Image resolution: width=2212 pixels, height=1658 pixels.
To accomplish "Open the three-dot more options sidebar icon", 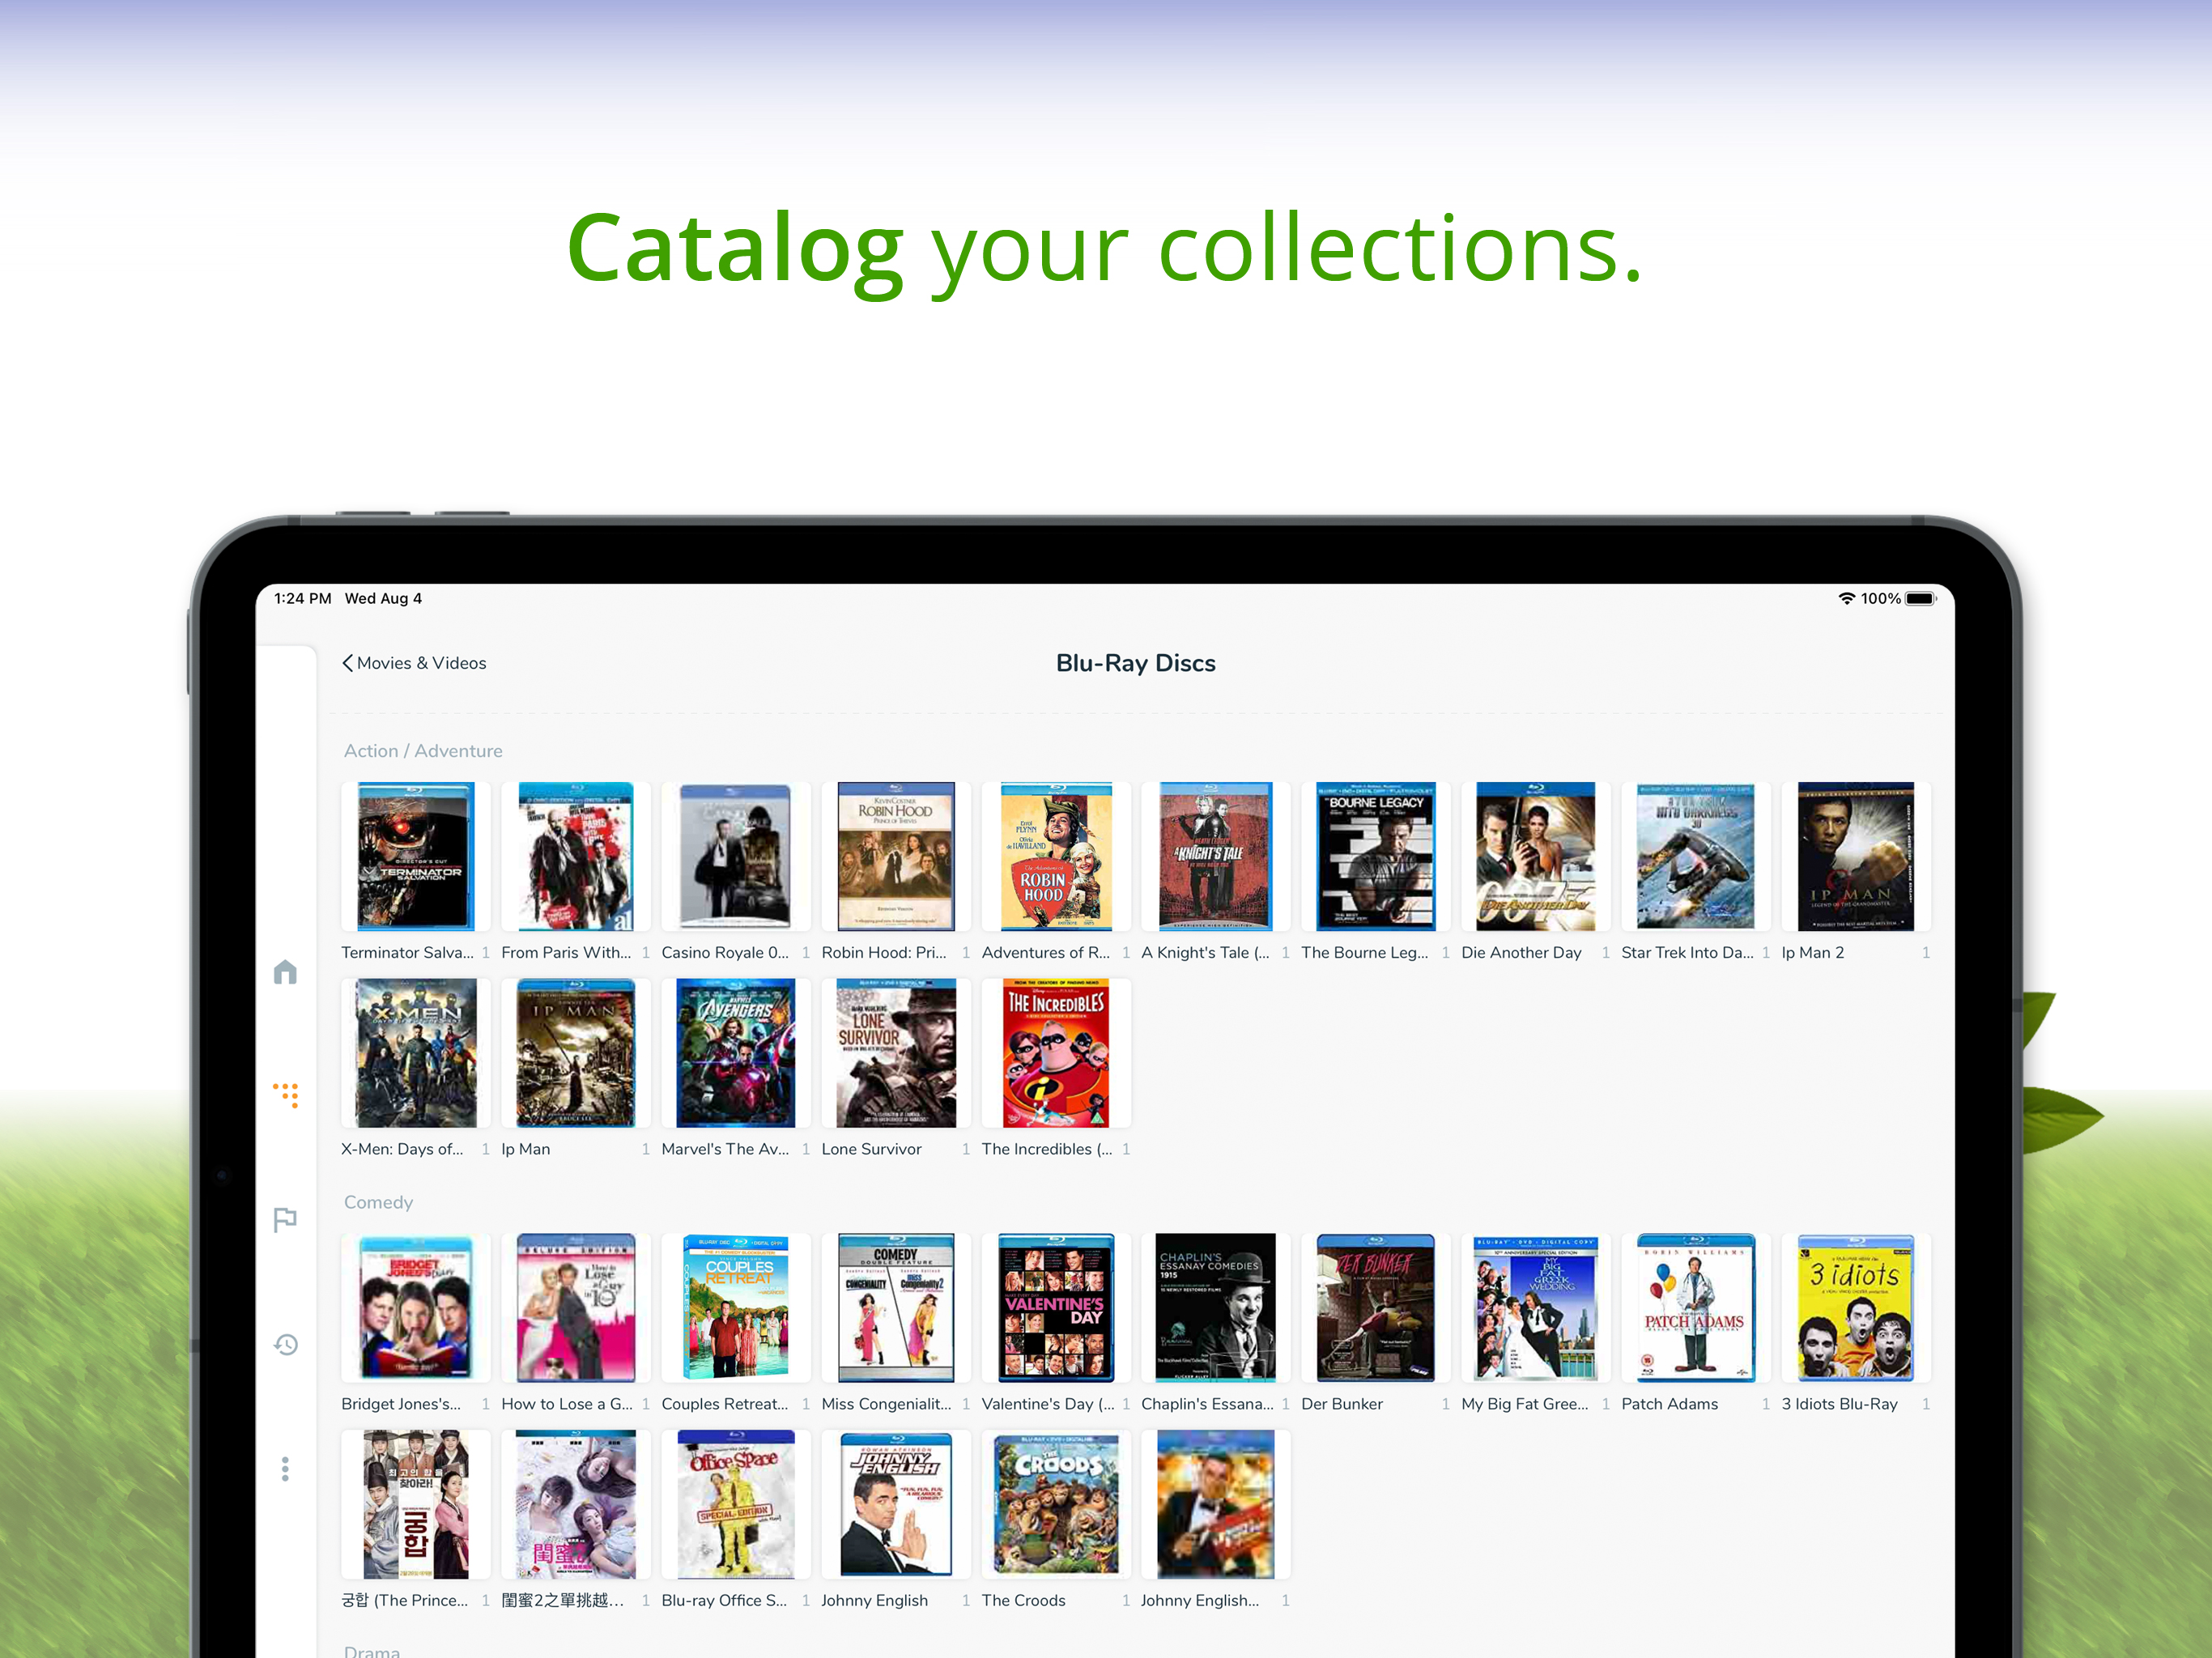I will point(285,1468).
